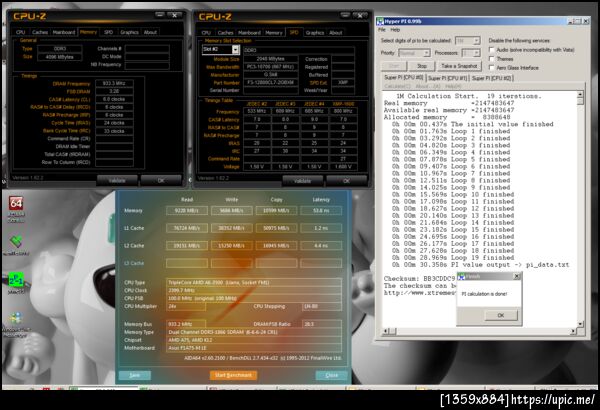Screen dimensions: 600x410
Task: Open Mainboard tab in right CPU-Z window
Action: coord(249,33)
